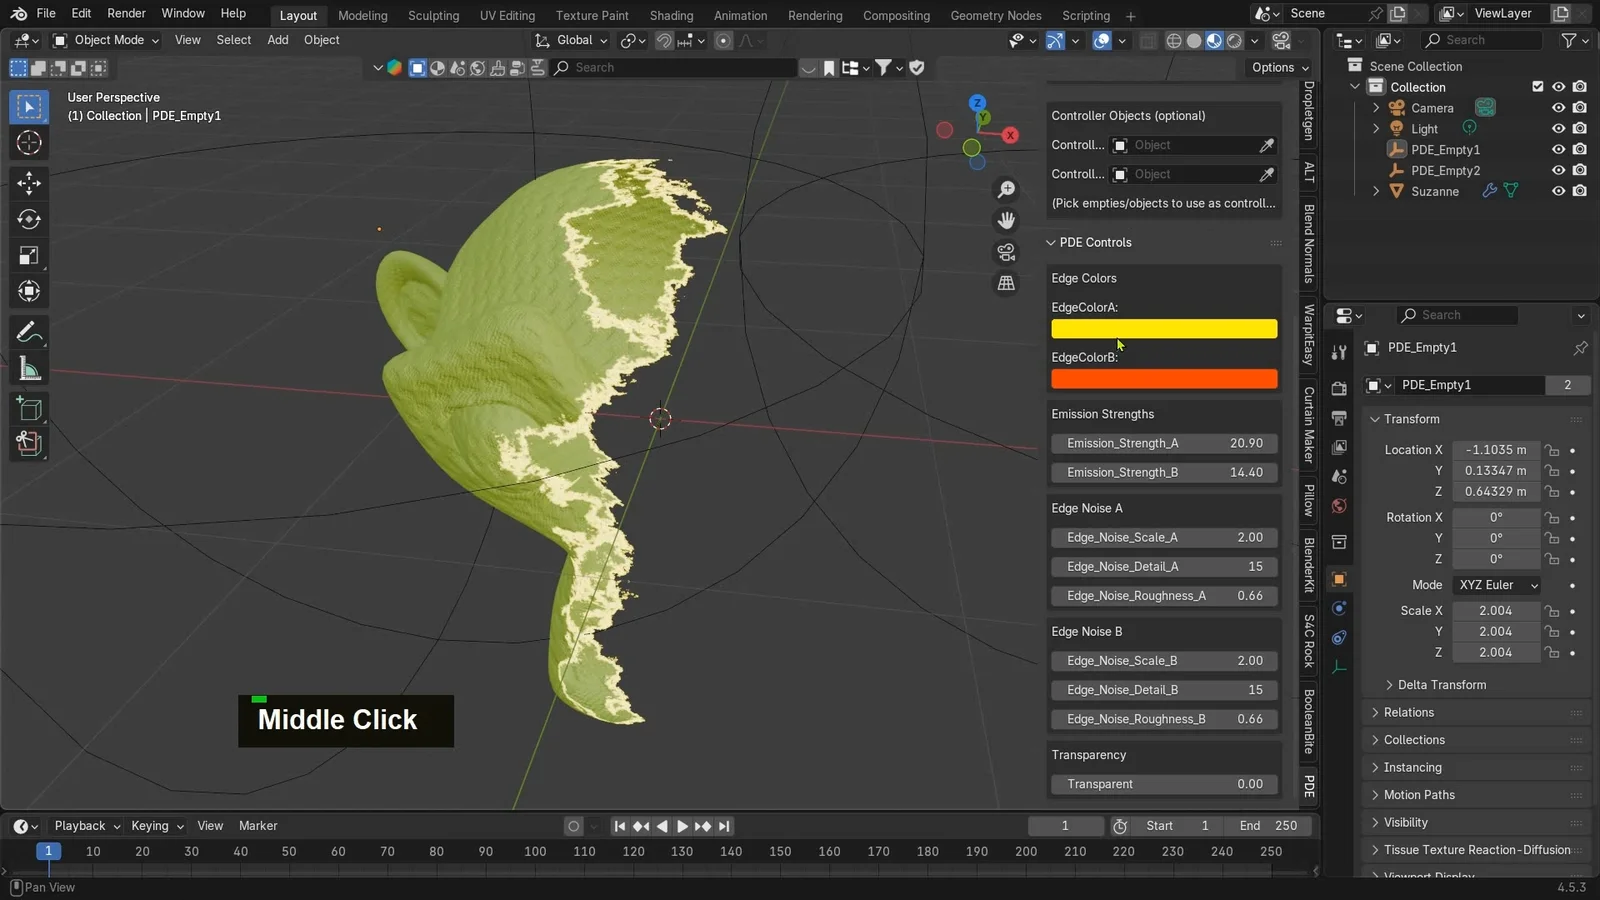The image size is (1600, 900).
Task: Open the Render menu
Action: [x=126, y=13]
